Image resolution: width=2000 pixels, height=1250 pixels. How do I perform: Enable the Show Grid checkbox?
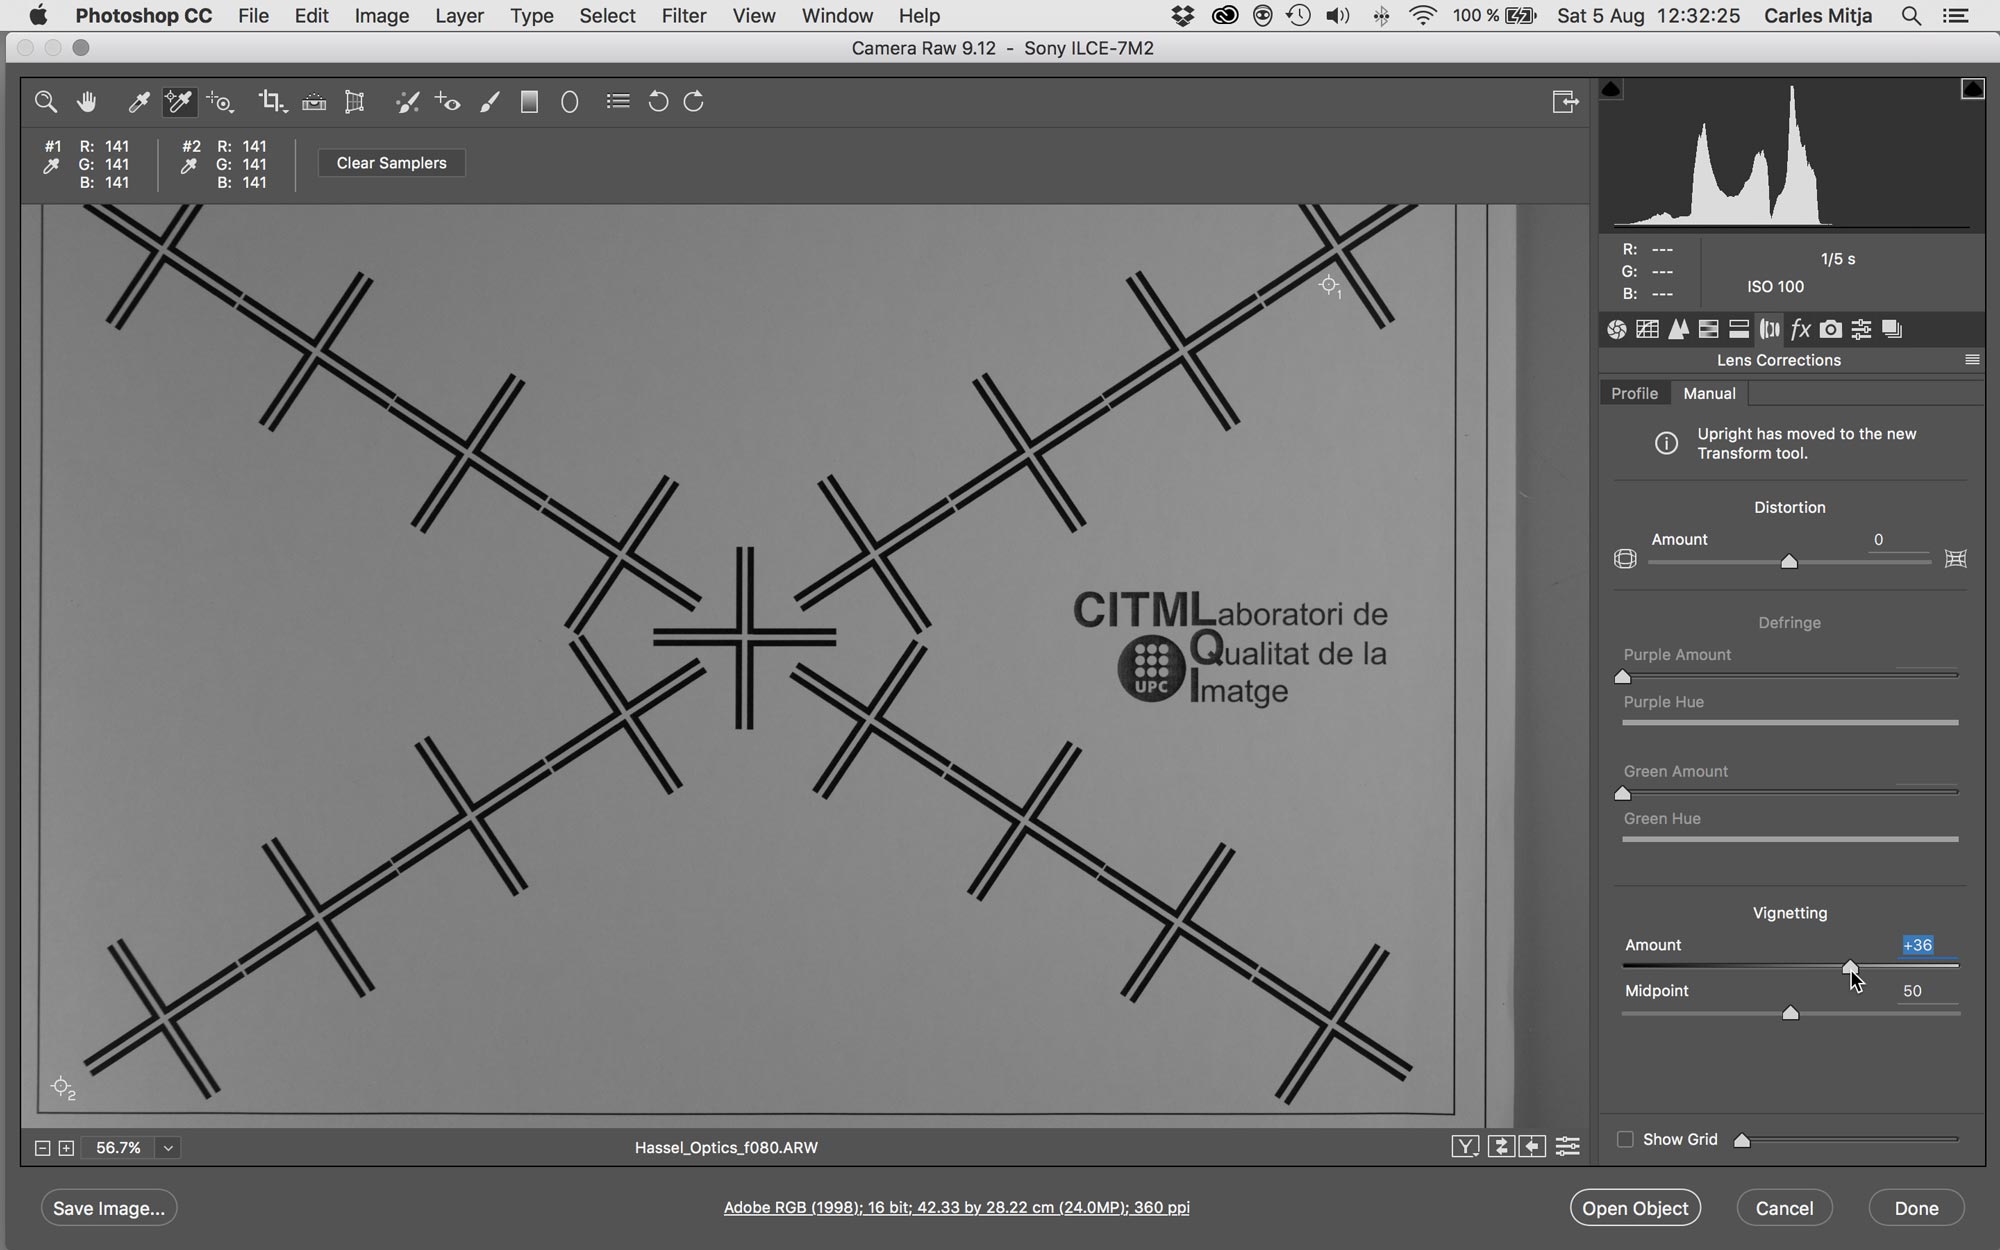point(1625,1139)
